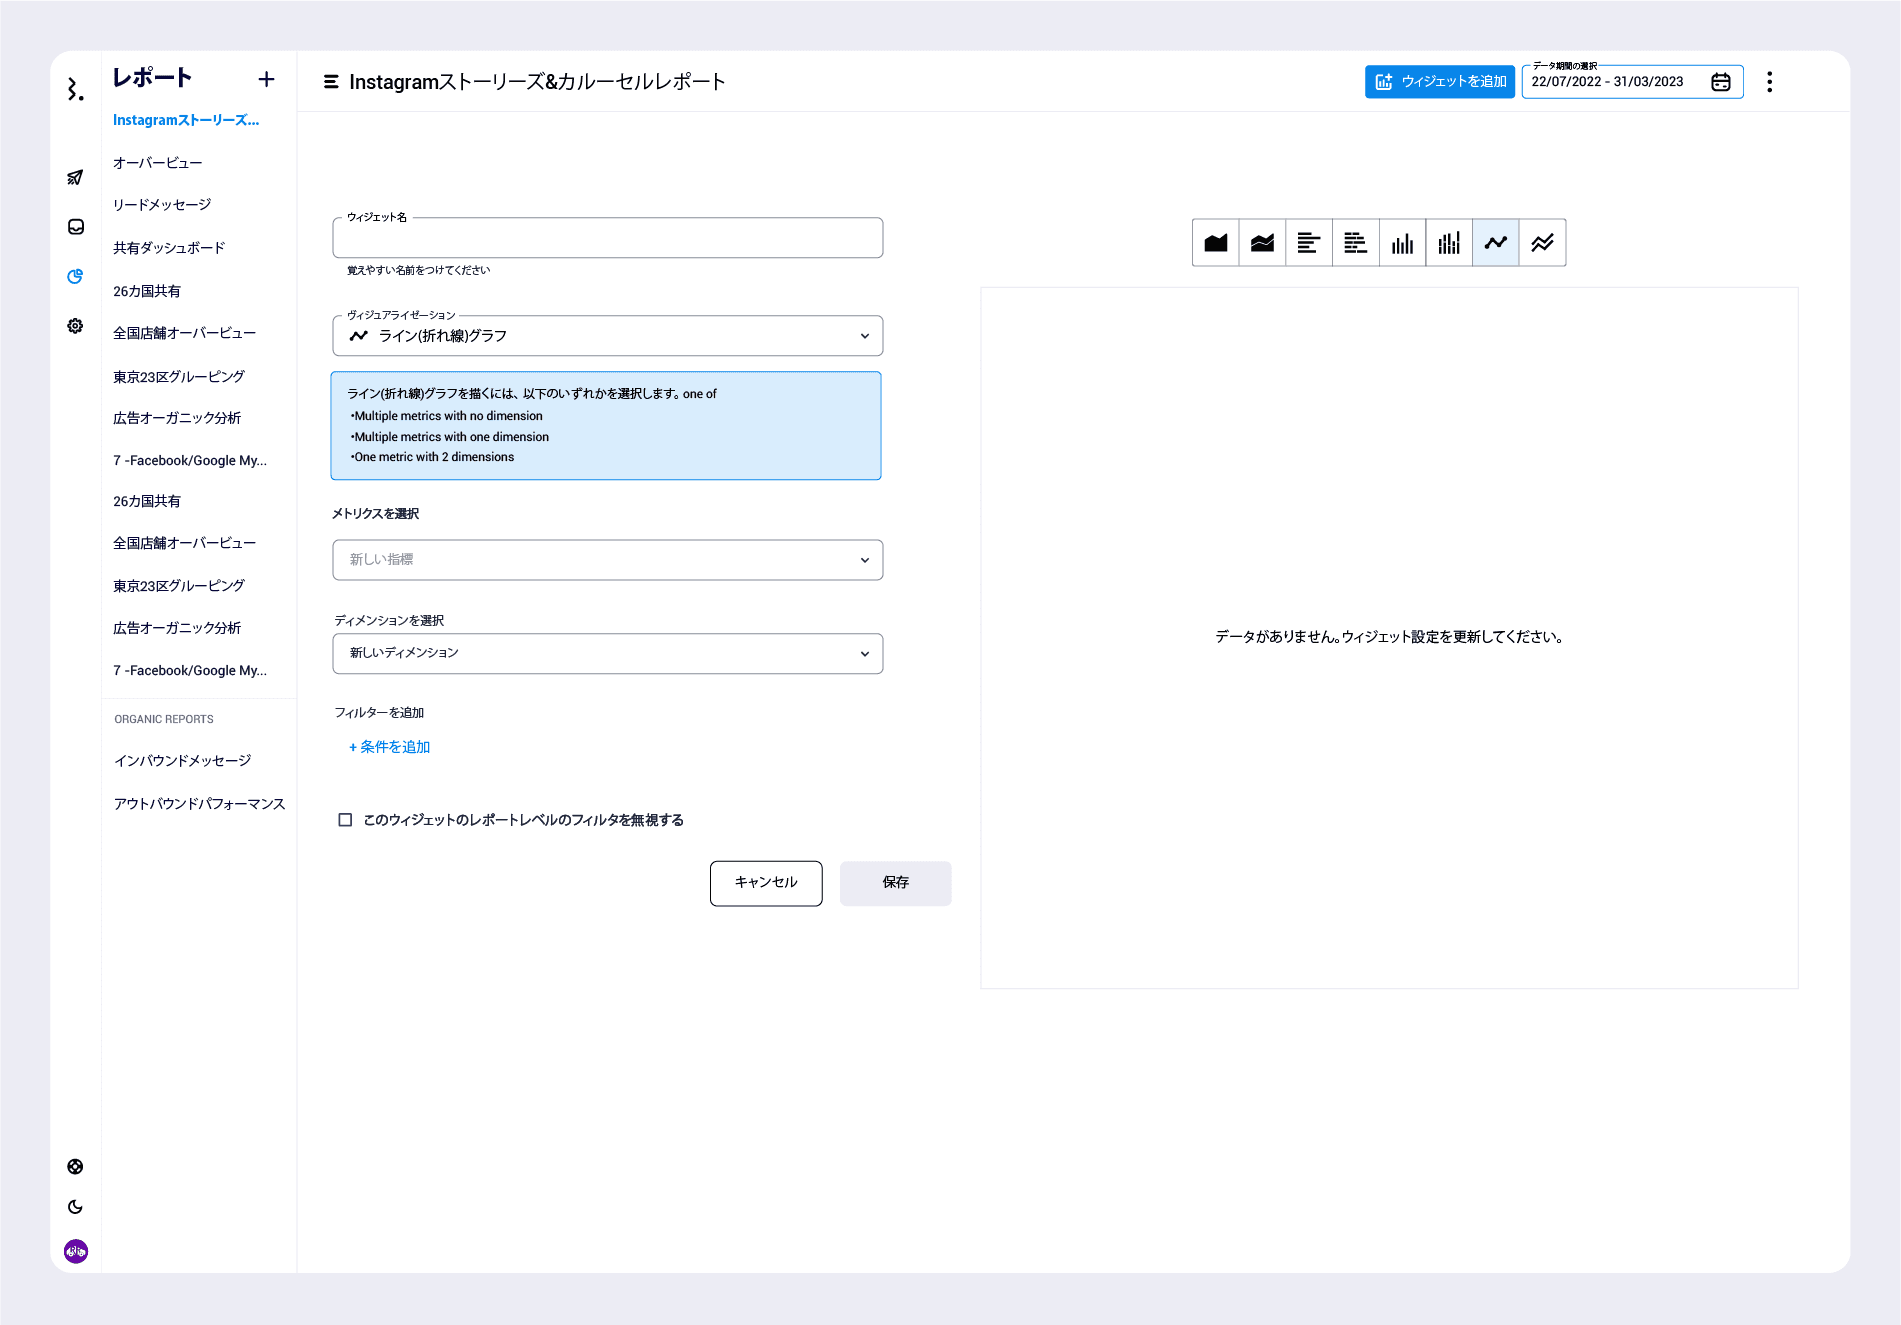This screenshot has width=1901, height=1325.
Task: Click + 条件を追加 link
Action: point(389,747)
